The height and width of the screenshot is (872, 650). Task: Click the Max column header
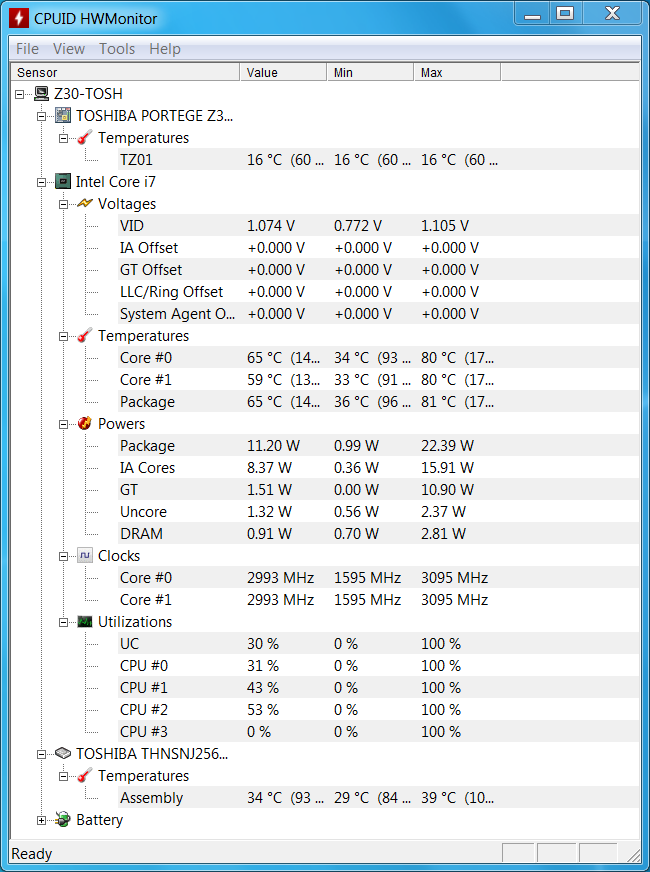coord(457,72)
